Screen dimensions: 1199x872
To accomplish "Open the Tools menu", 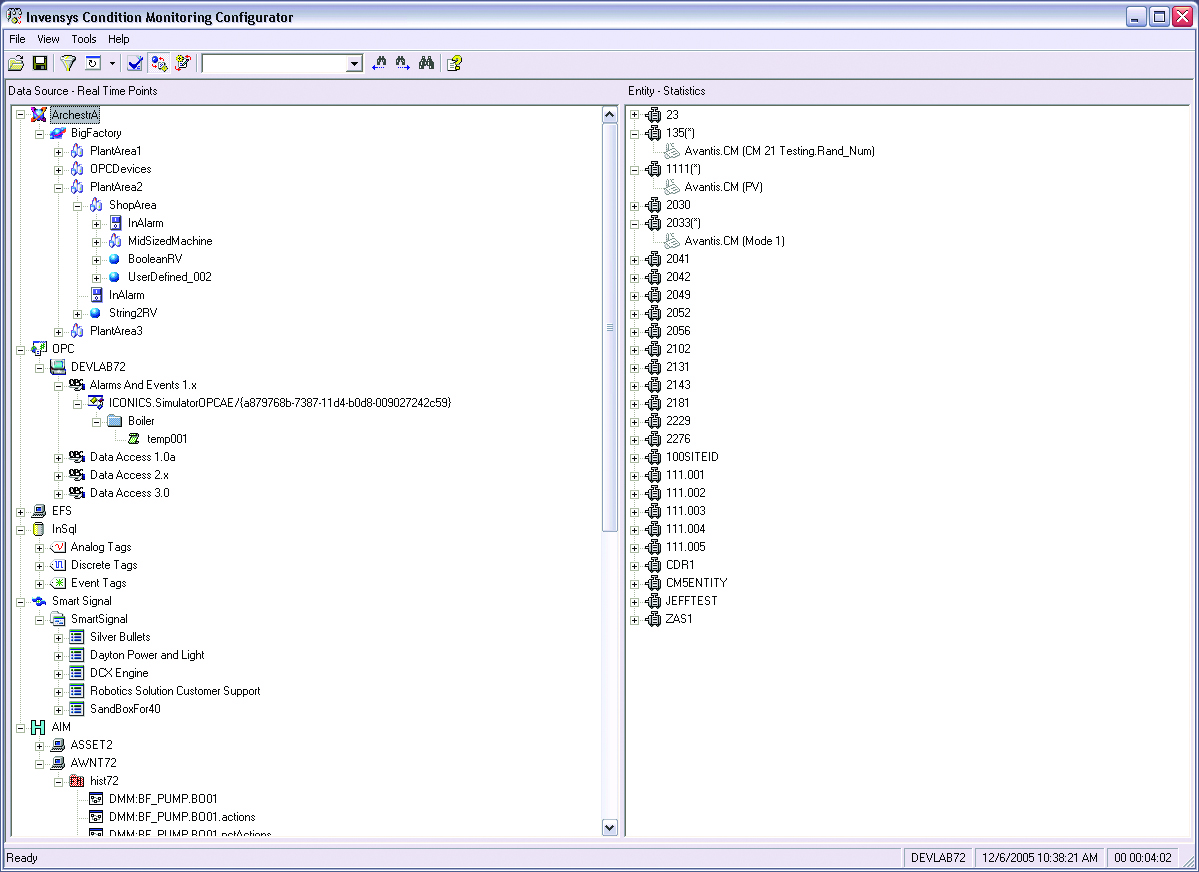I will click(84, 39).
